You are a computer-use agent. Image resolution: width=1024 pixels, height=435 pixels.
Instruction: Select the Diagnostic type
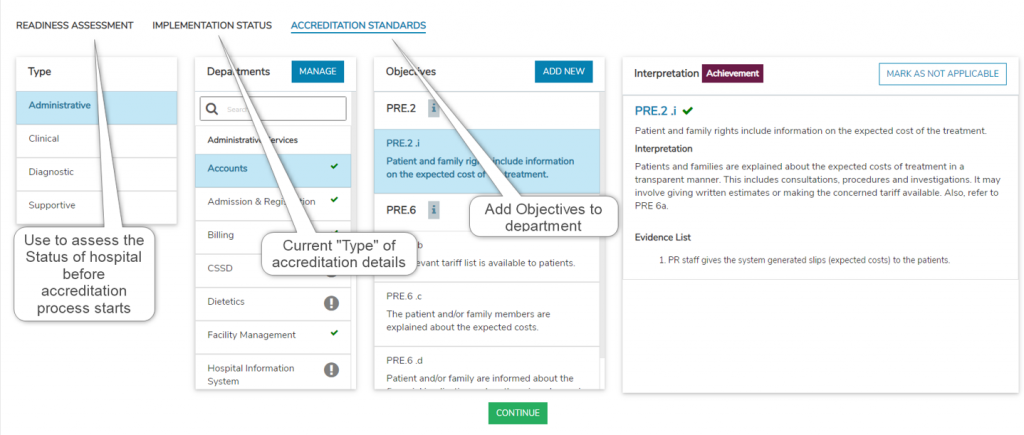tap(51, 172)
